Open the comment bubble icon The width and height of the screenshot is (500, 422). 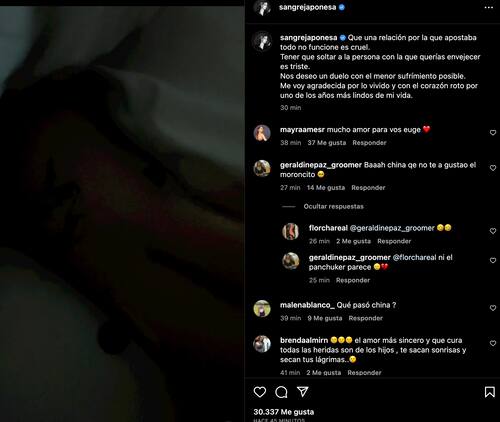tap(281, 392)
